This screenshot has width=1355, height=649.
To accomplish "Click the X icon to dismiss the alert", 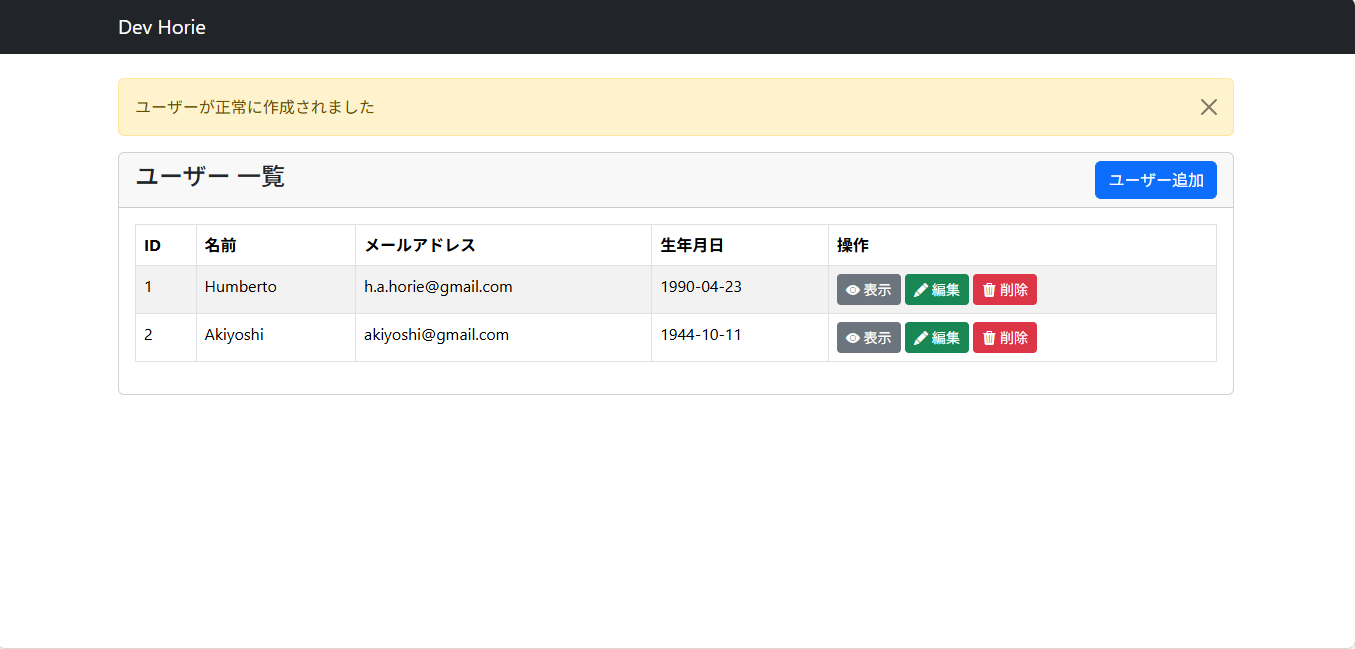I will pyautogui.click(x=1208, y=106).
